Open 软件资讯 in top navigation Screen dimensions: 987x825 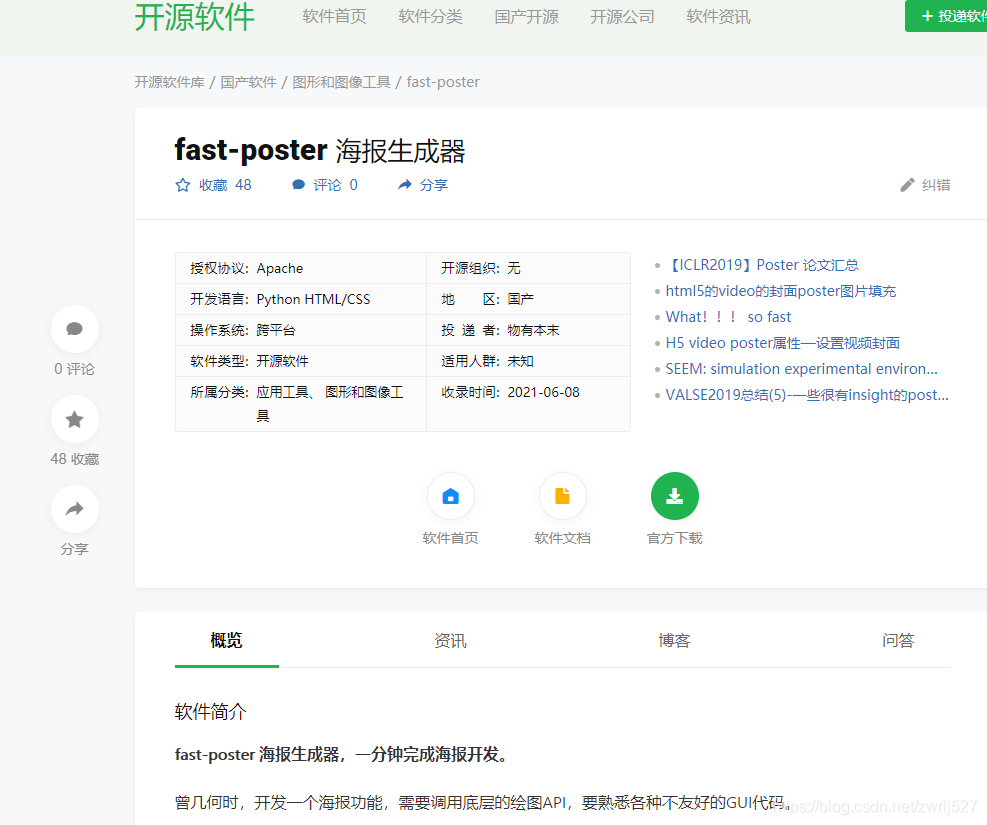(x=718, y=16)
